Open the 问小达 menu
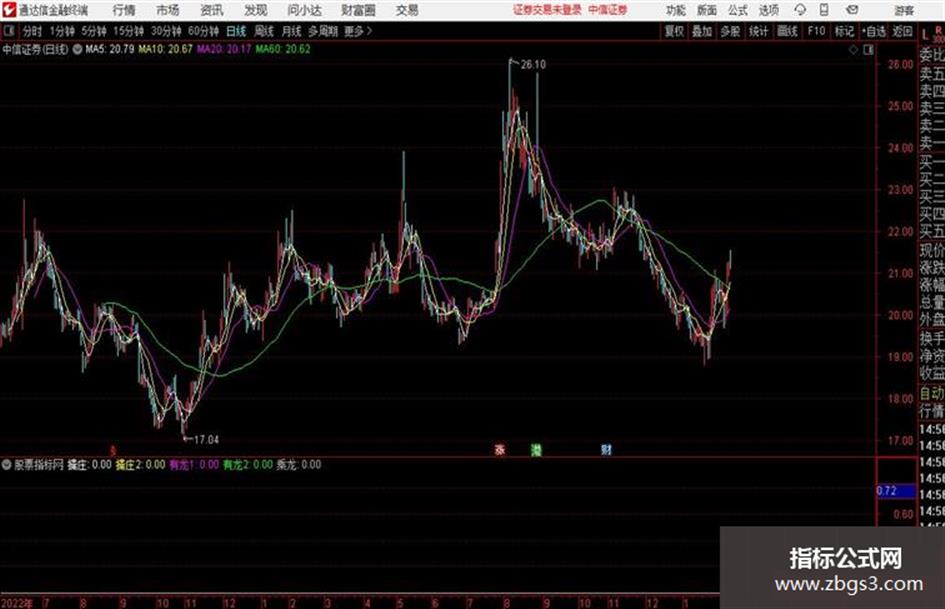This screenshot has height=609, width=945. (304, 10)
